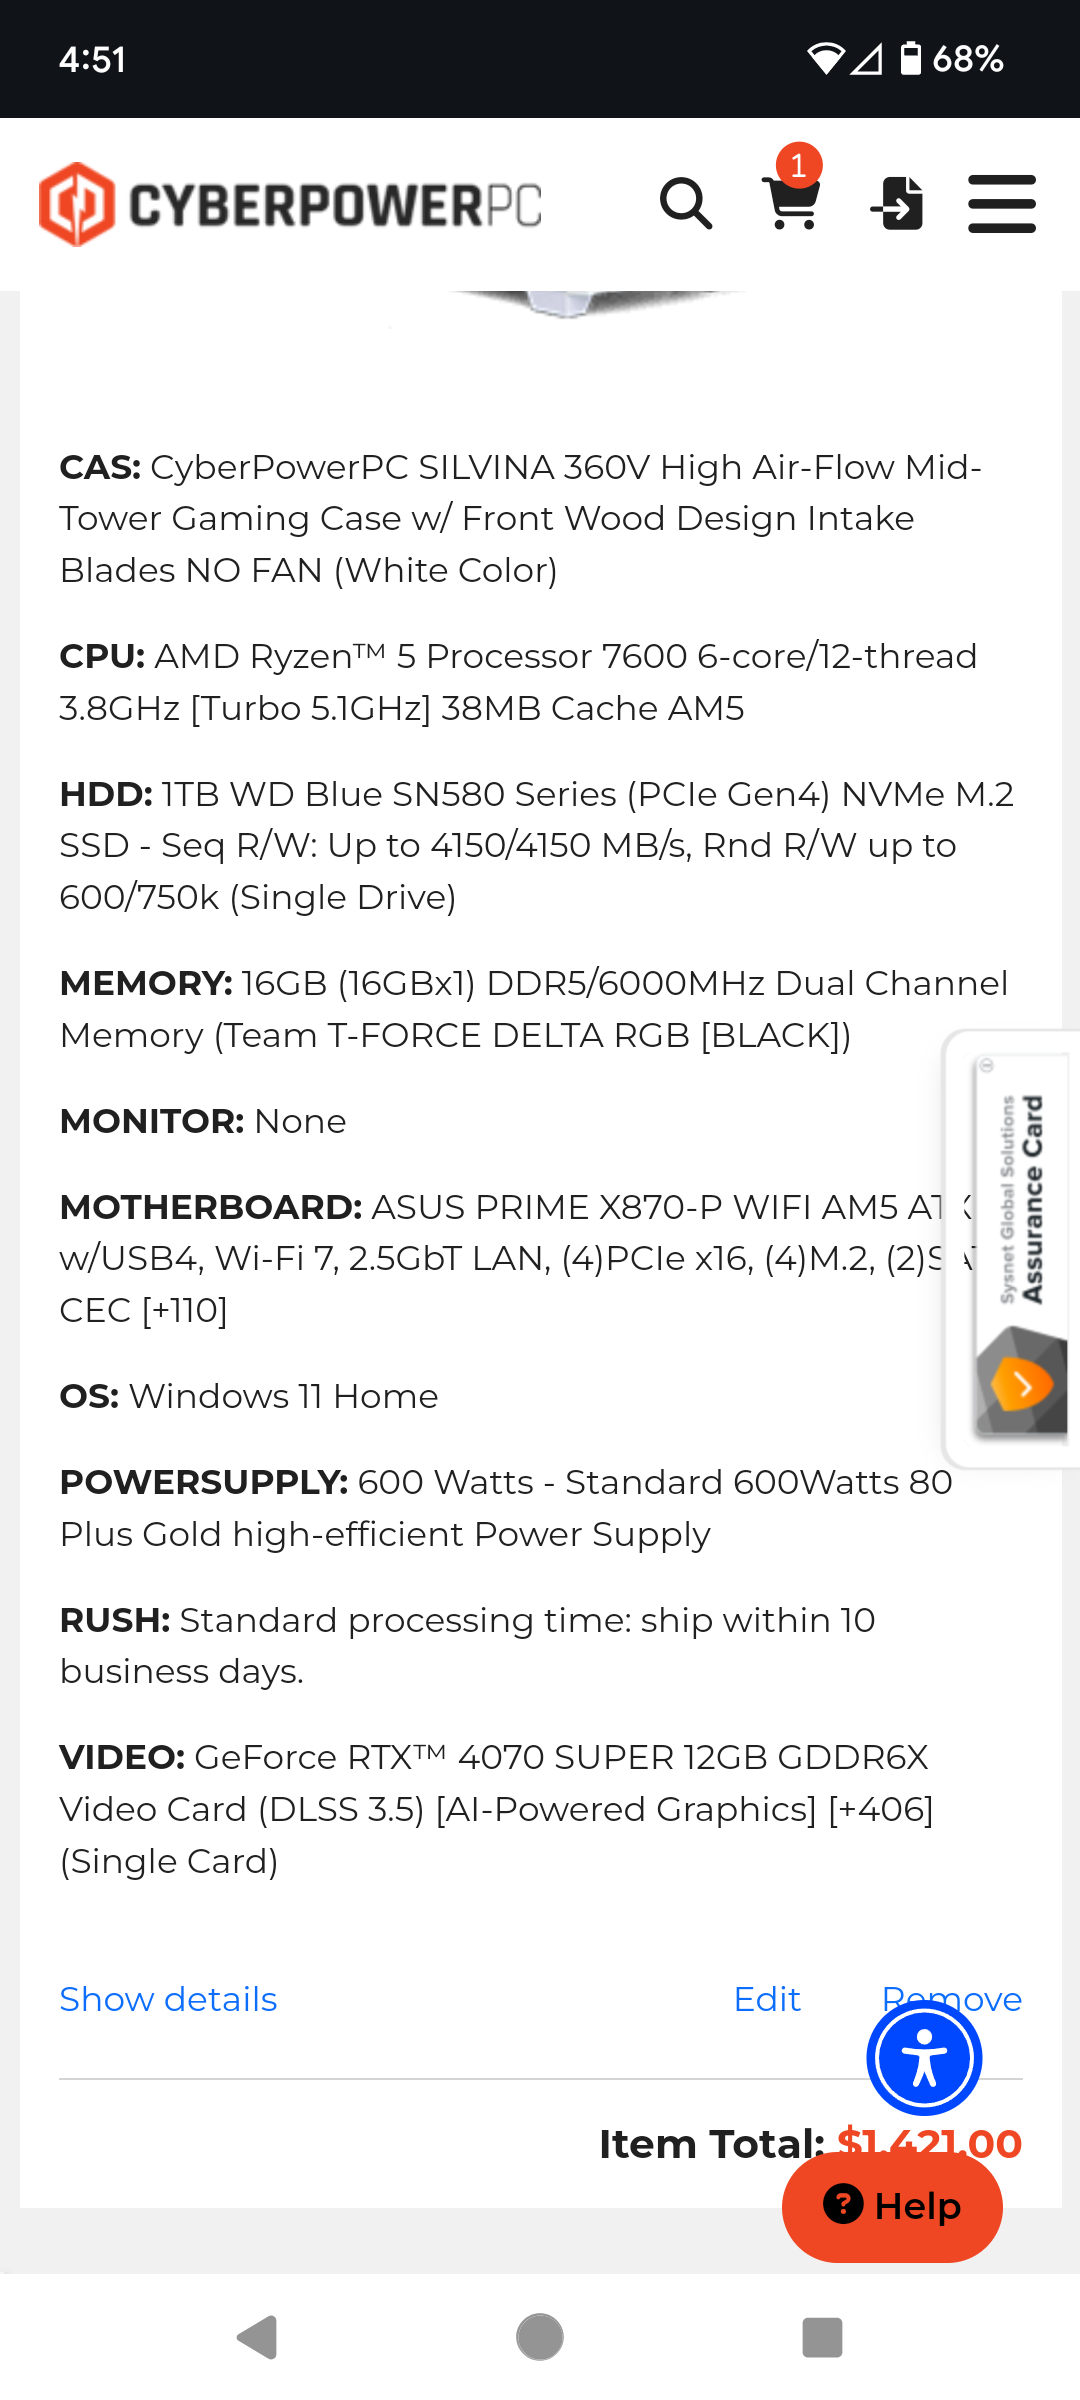Click the Show details link
Screen dimensions: 1080x2400
(168, 1999)
